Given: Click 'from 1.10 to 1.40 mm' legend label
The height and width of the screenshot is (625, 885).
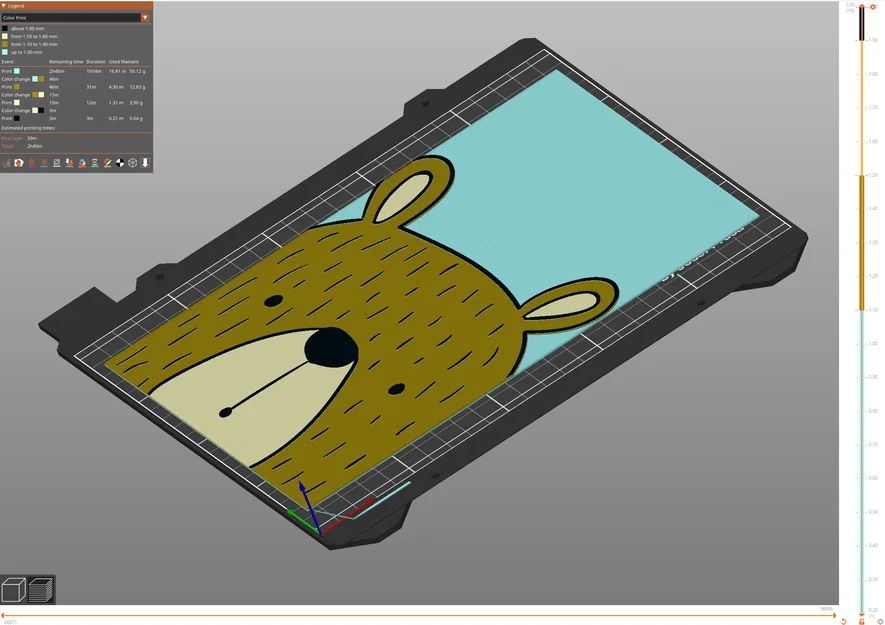Looking at the screenshot, I should pyautogui.click(x=34, y=44).
